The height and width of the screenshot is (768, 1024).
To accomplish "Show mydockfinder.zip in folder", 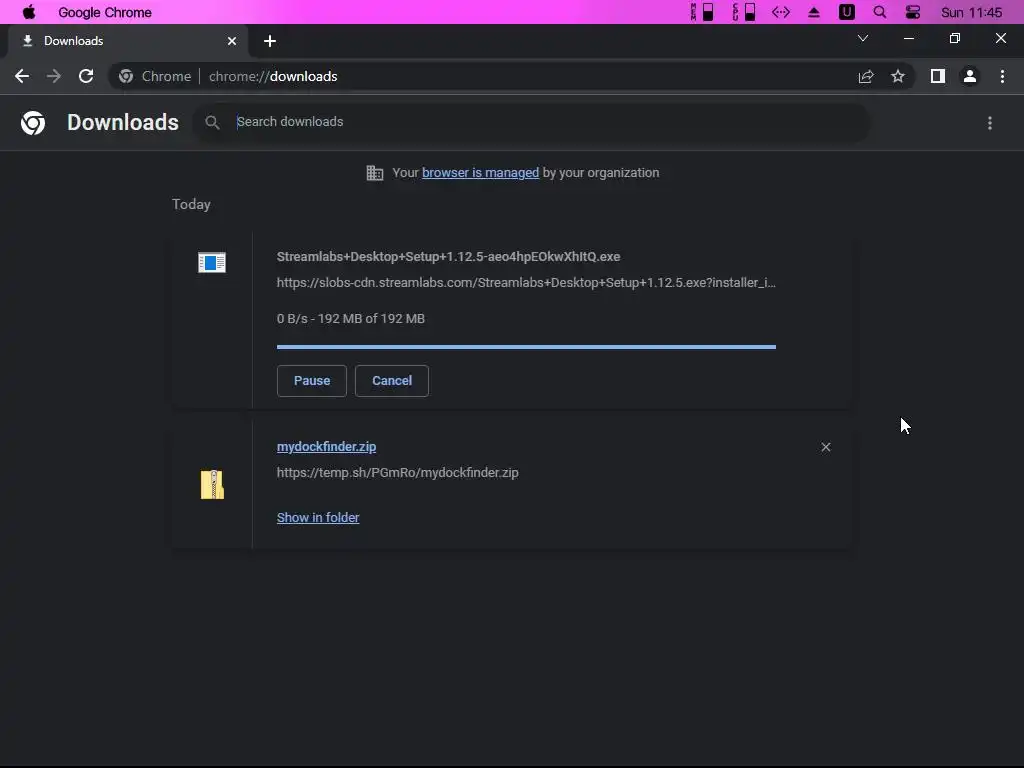I will tap(318, 517).
